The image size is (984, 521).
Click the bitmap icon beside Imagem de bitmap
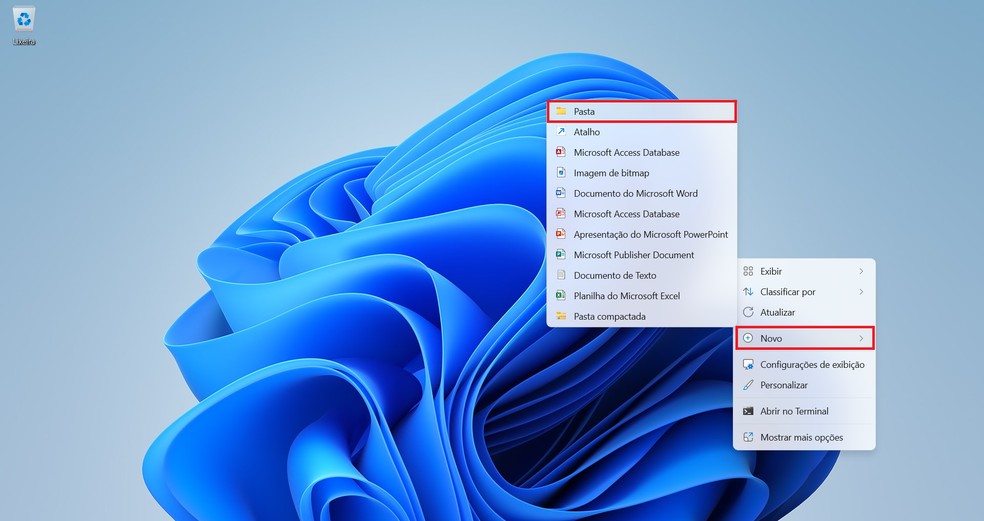point(561,173)
